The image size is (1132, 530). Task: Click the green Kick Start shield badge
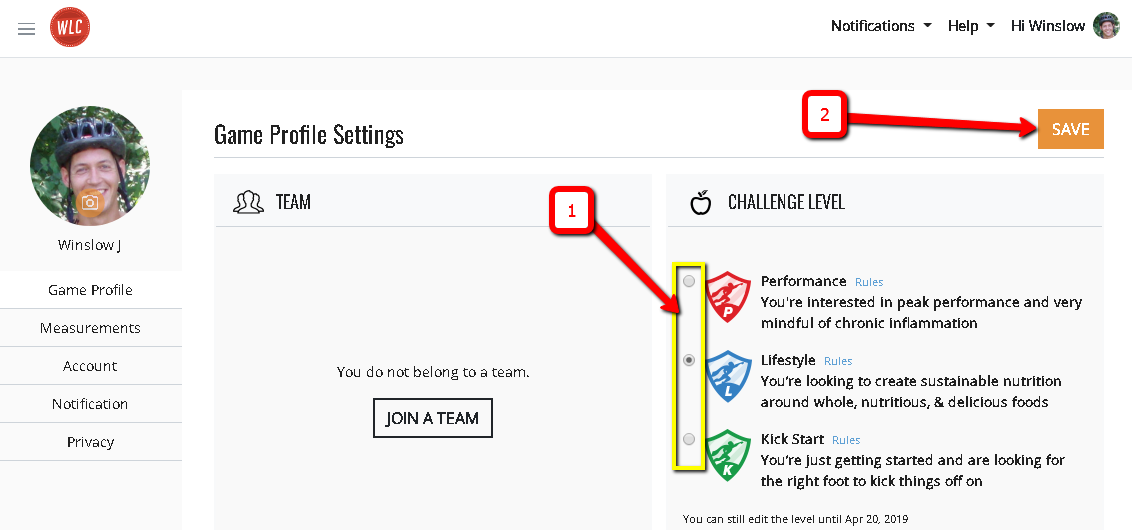pos(728,455)
